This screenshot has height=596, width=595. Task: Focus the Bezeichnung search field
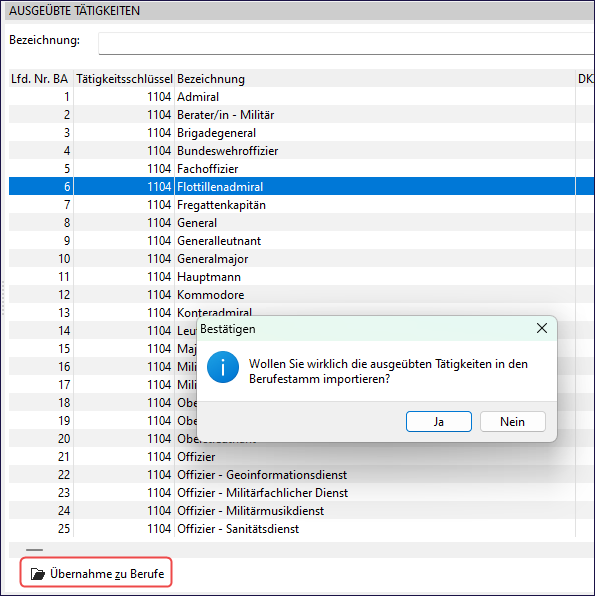[x=346, y=43]
